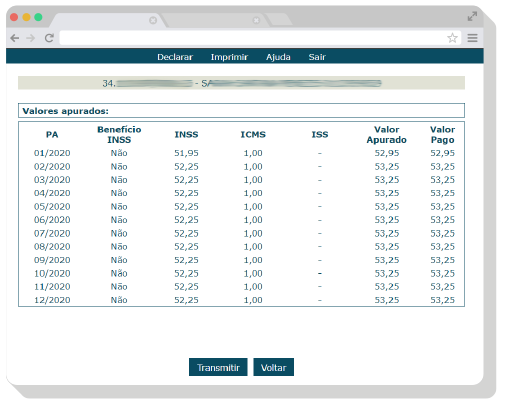
Task: Click the Transmitir button
Action: coord(218,367)
